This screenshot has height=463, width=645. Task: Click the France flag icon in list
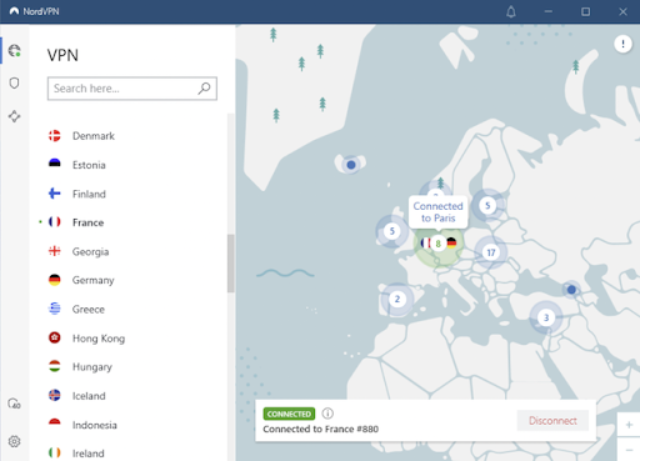[x=54, y=222]
